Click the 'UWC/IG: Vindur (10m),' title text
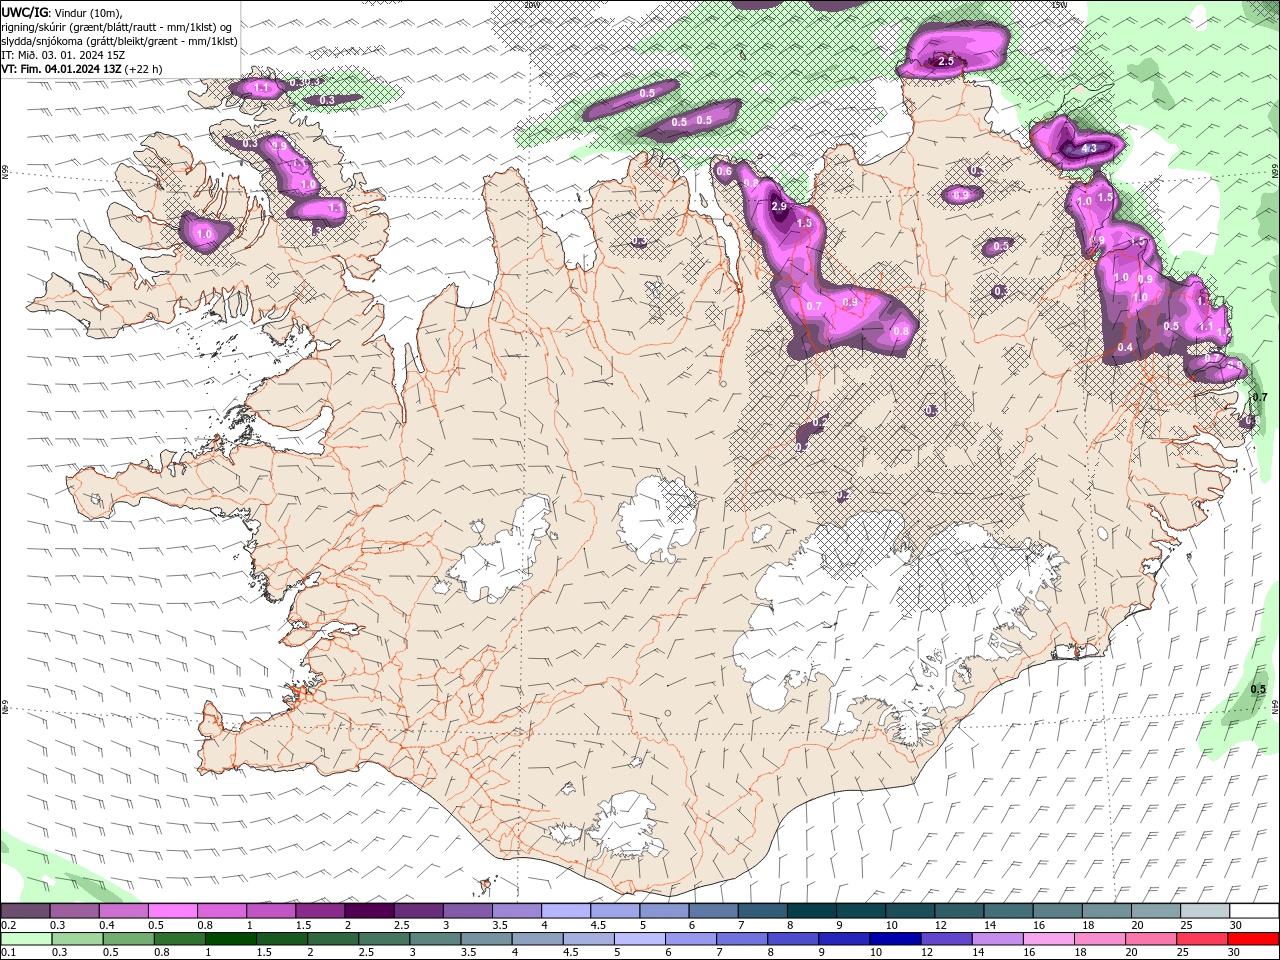 click(x=62, y=12)
